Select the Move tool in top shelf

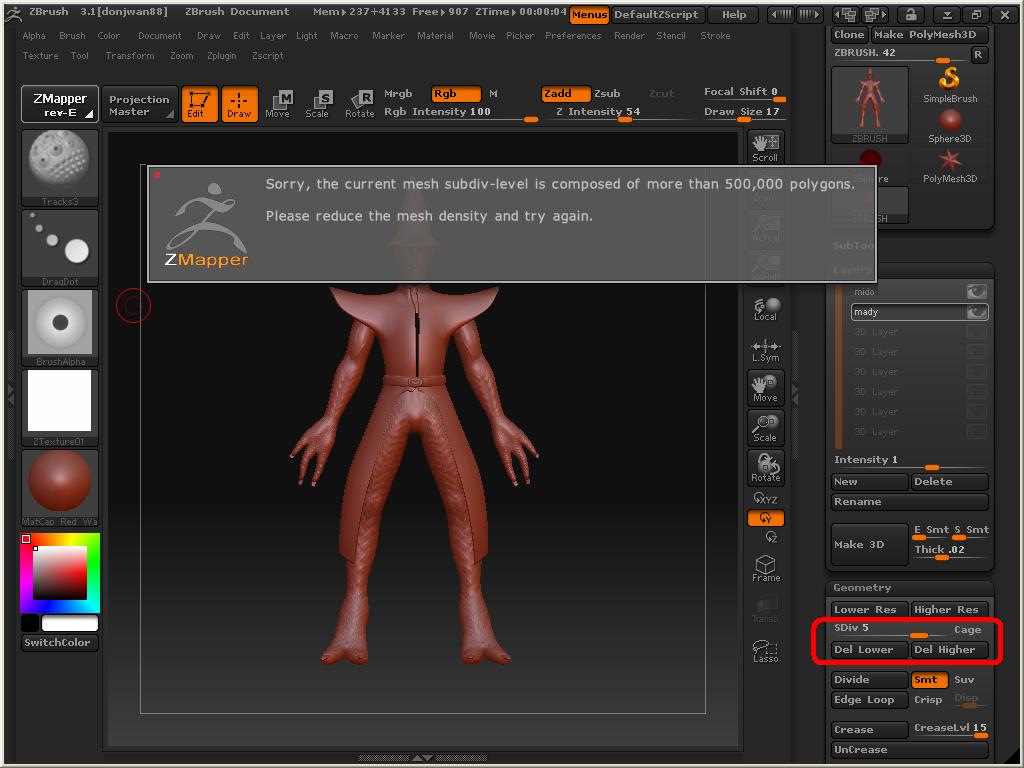click(278, 104)
